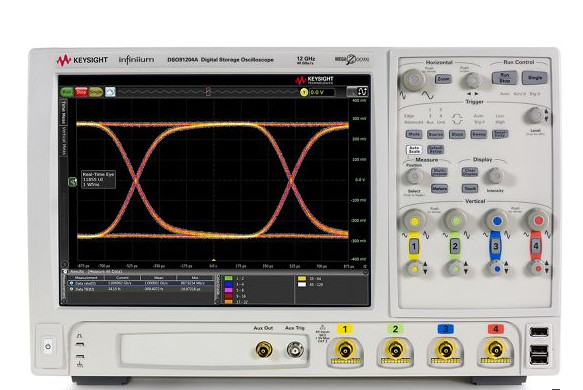Push the Horizontal Zoom button
Screen dimensions: 583x390
(x=443, y=79)
